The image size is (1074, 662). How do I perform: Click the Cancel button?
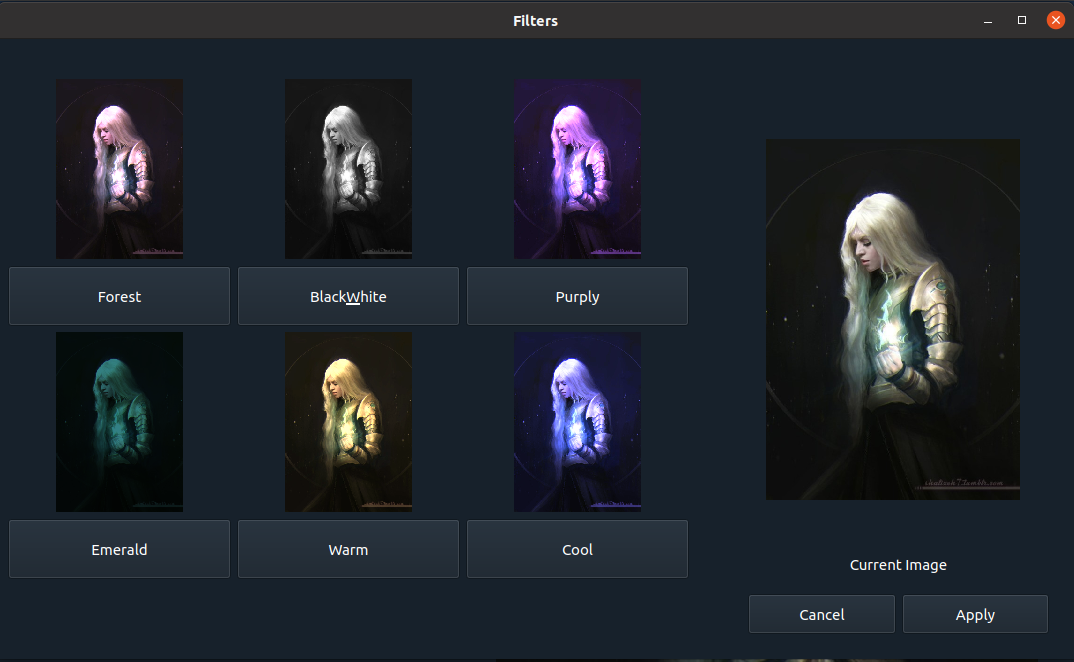click(821, 614)
